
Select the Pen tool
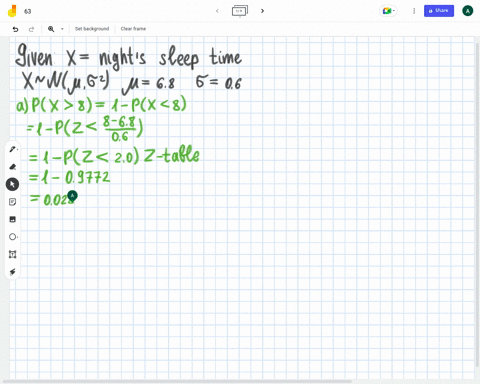tap(13, 149)
